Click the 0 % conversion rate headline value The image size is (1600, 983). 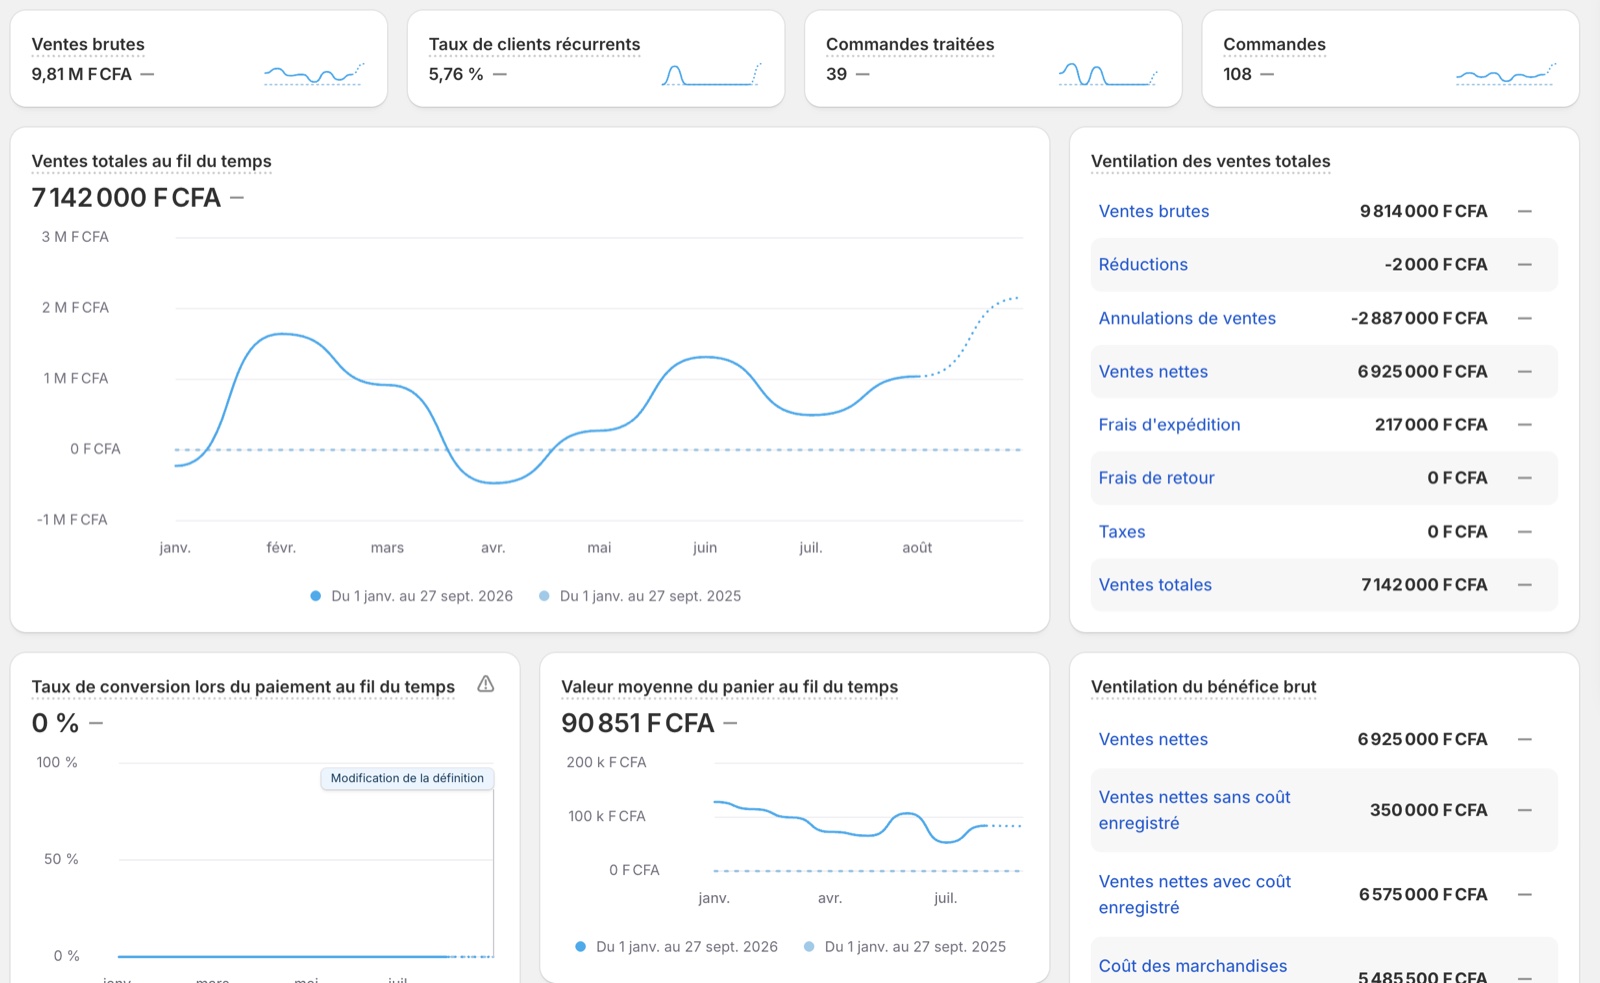coord(55,723)
